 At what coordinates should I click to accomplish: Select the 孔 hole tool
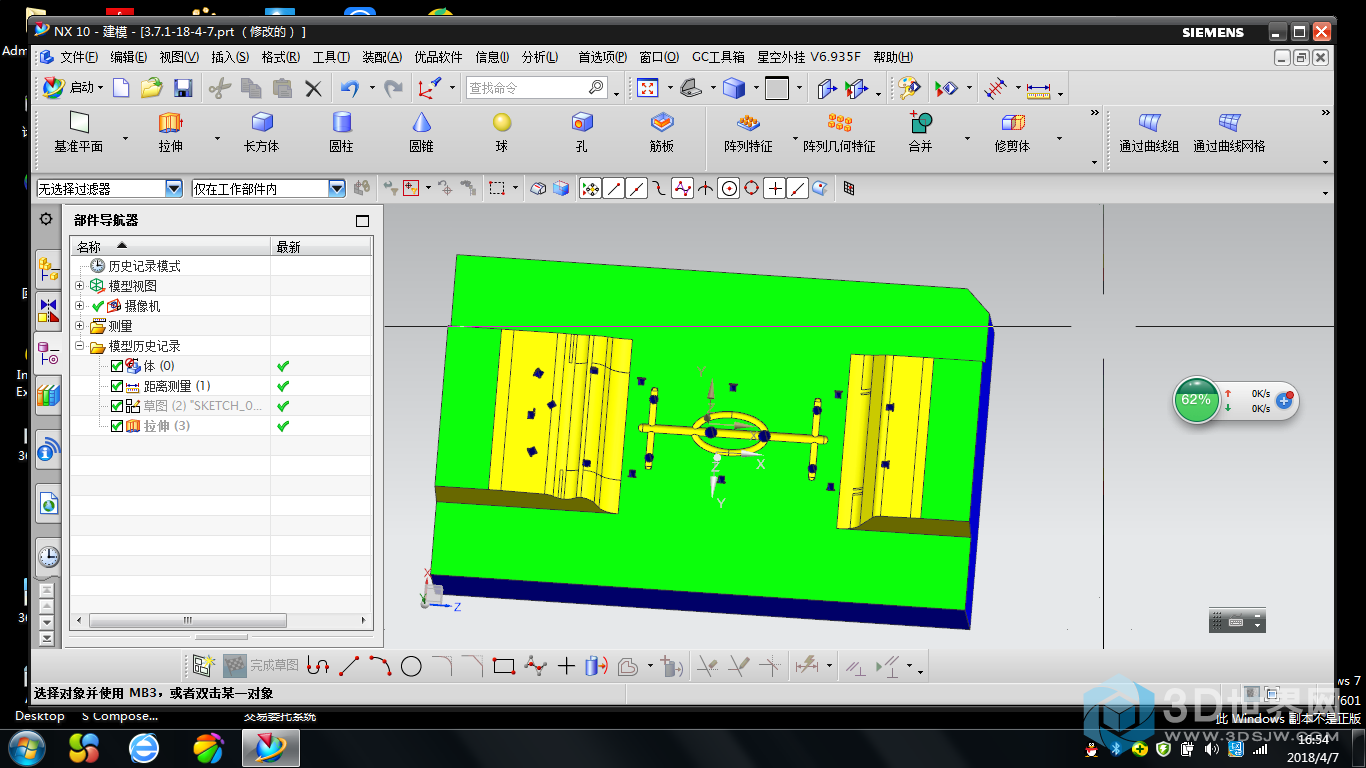(582, 132)
